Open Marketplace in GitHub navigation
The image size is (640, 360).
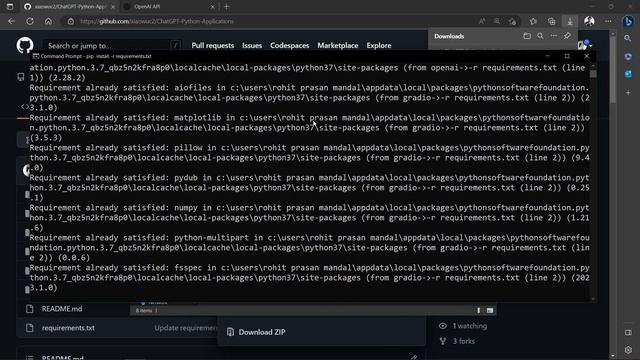pos(338,45)
